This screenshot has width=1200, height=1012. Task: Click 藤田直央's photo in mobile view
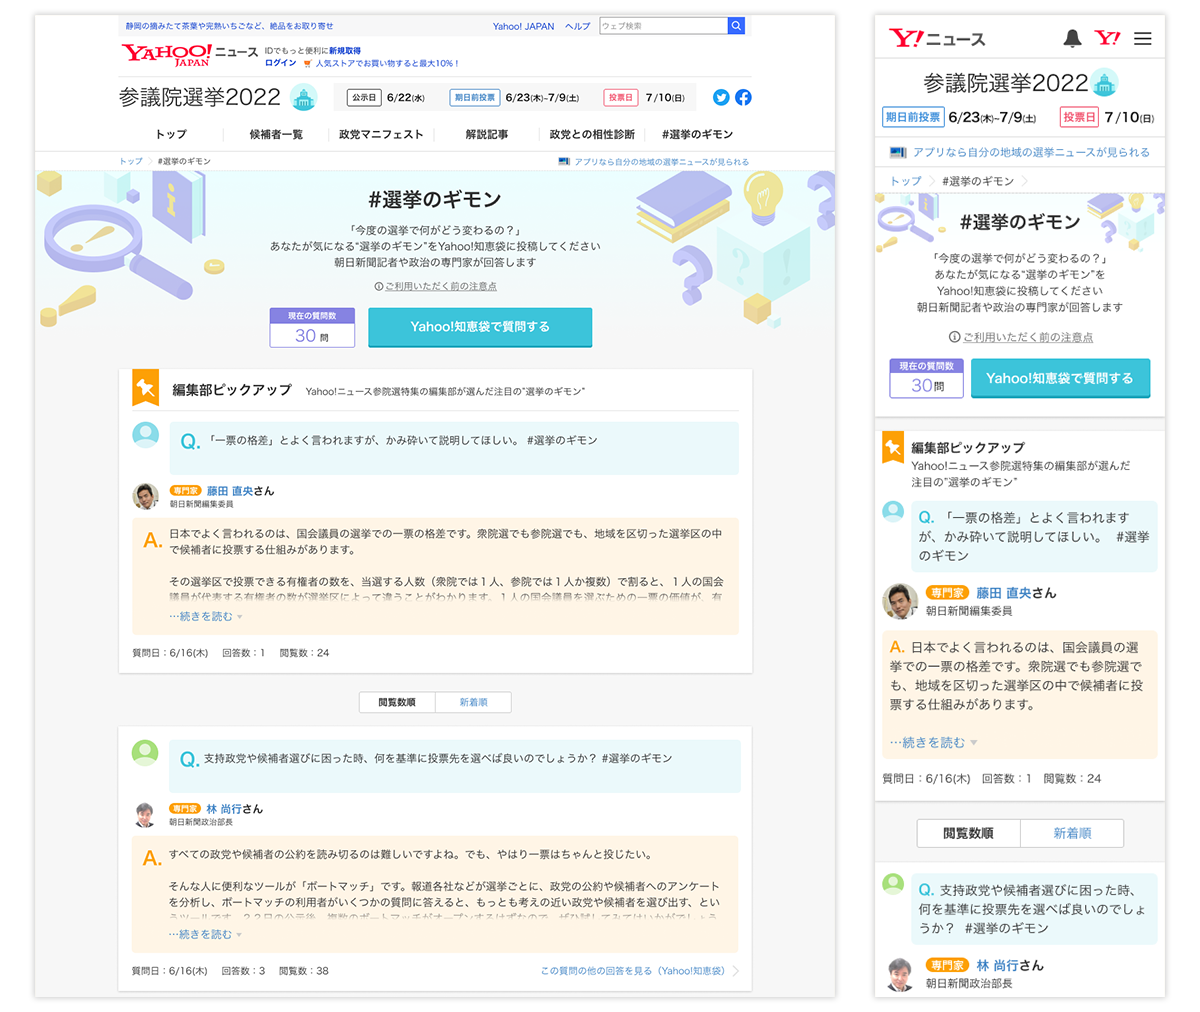tap(900, 601)
